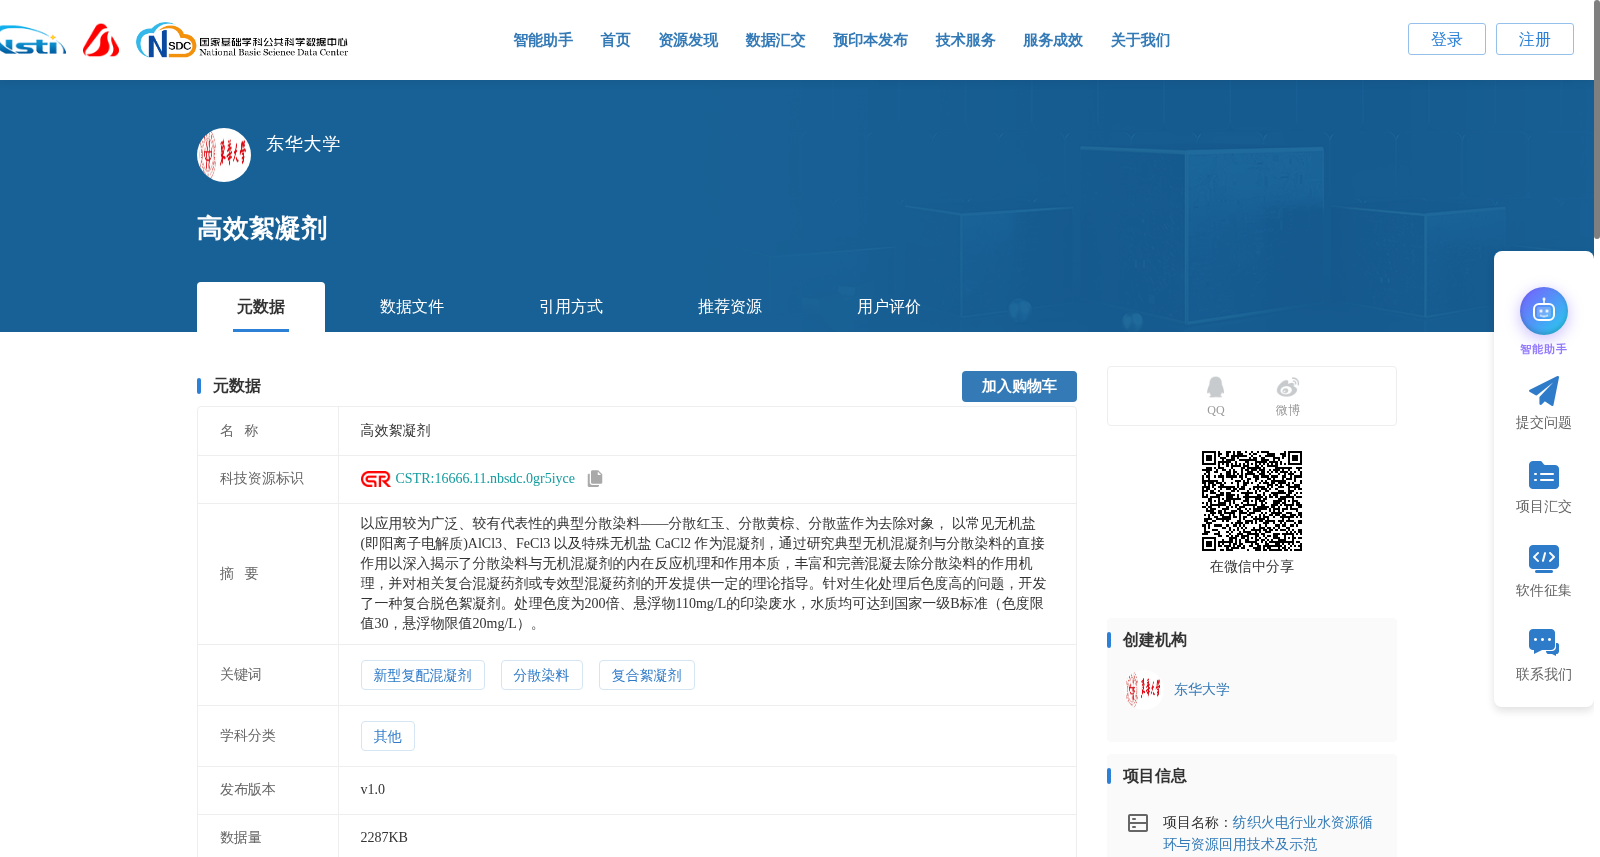Click 加入购物车 button
Screen dimensions: 1600x857
click(1019, 386)
